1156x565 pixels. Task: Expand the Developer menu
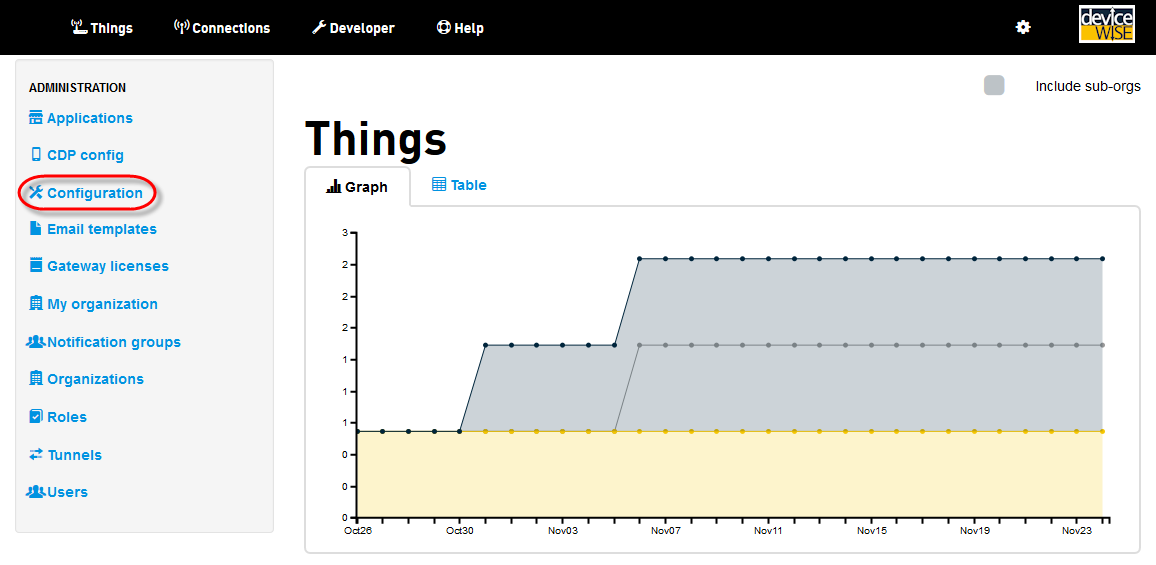point(353,28)
